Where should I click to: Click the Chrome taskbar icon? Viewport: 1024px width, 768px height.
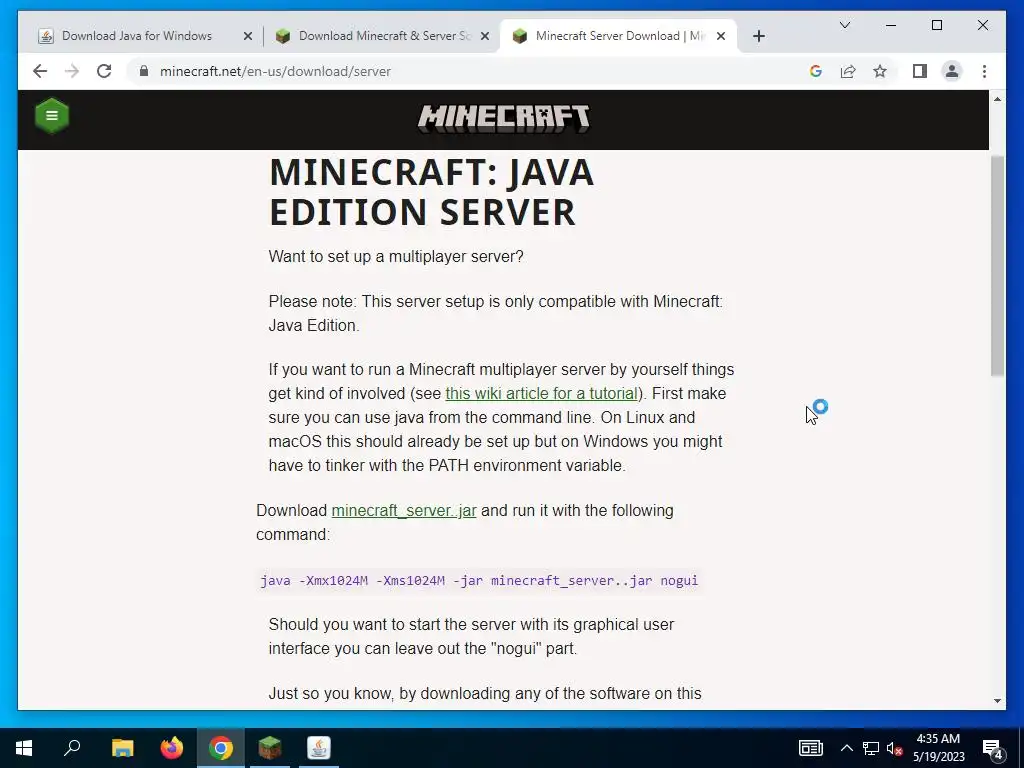[221, 748]
